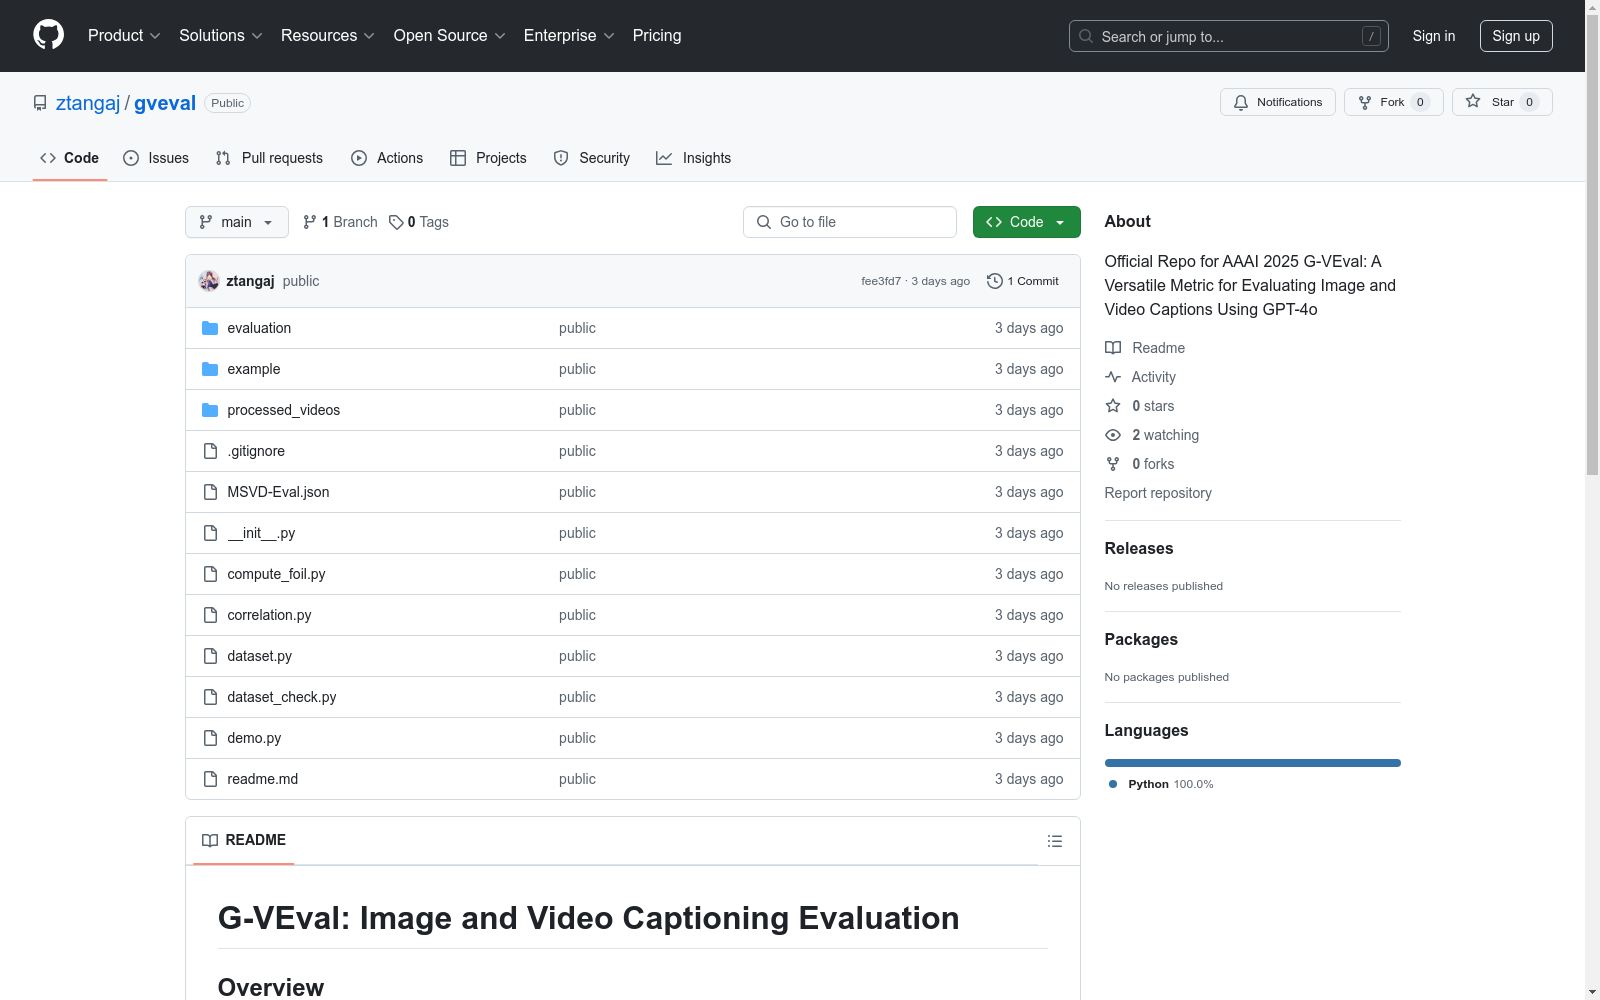The image size is (1600, 1000).
Task: Switch to the Insights tab
Action: click(694, 158)
